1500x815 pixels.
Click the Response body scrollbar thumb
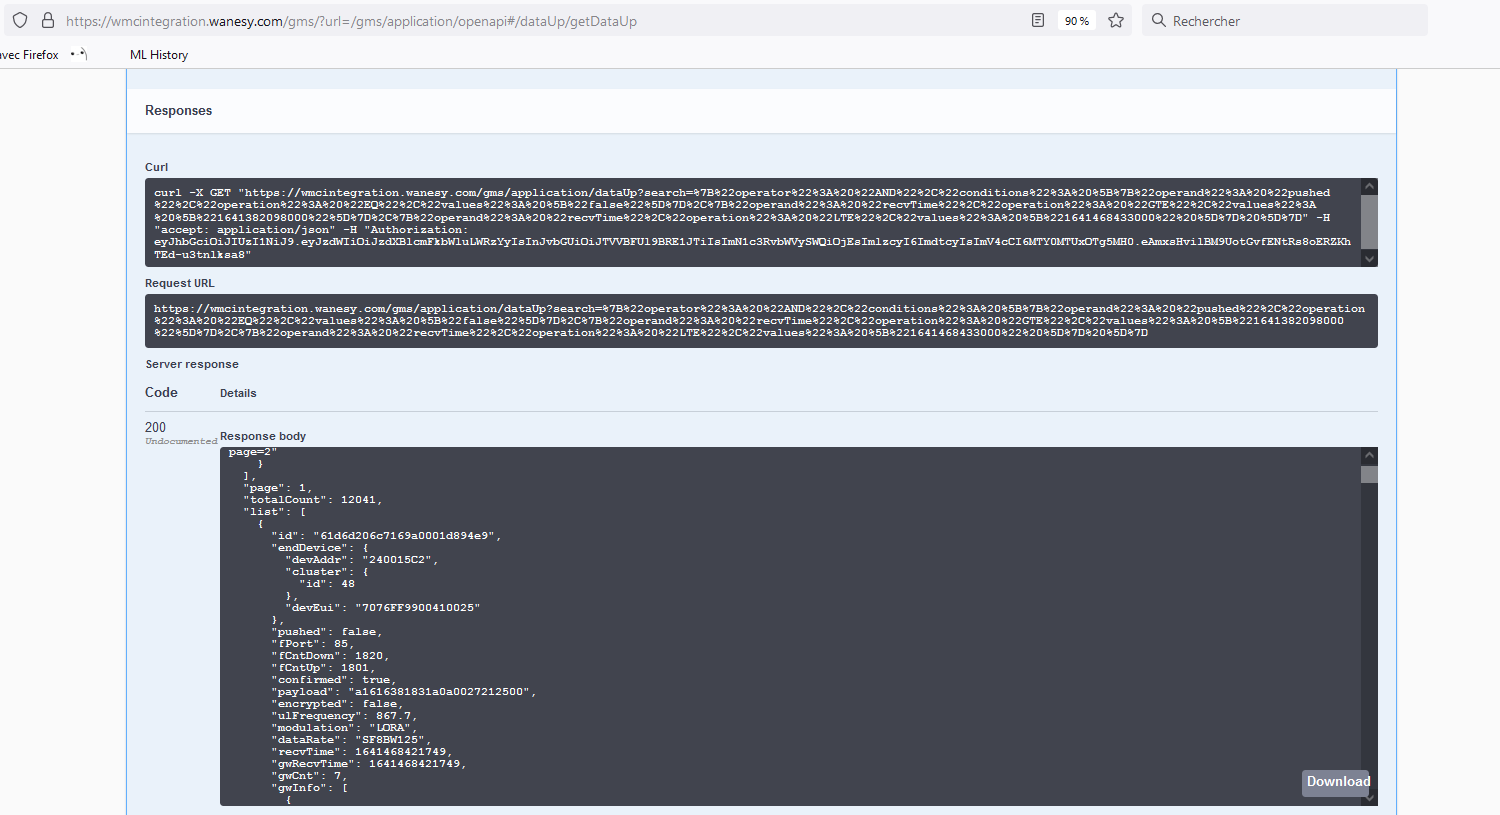point(1369,475)
